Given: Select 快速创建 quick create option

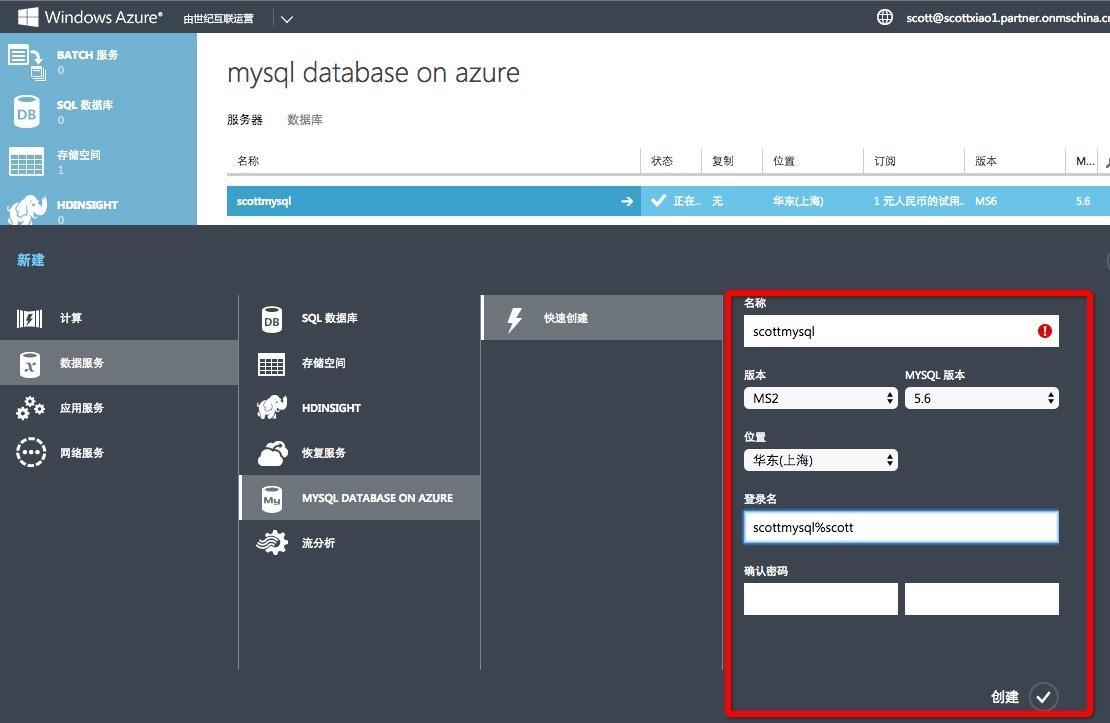Looking at the screenshot, I should point(602,318).
